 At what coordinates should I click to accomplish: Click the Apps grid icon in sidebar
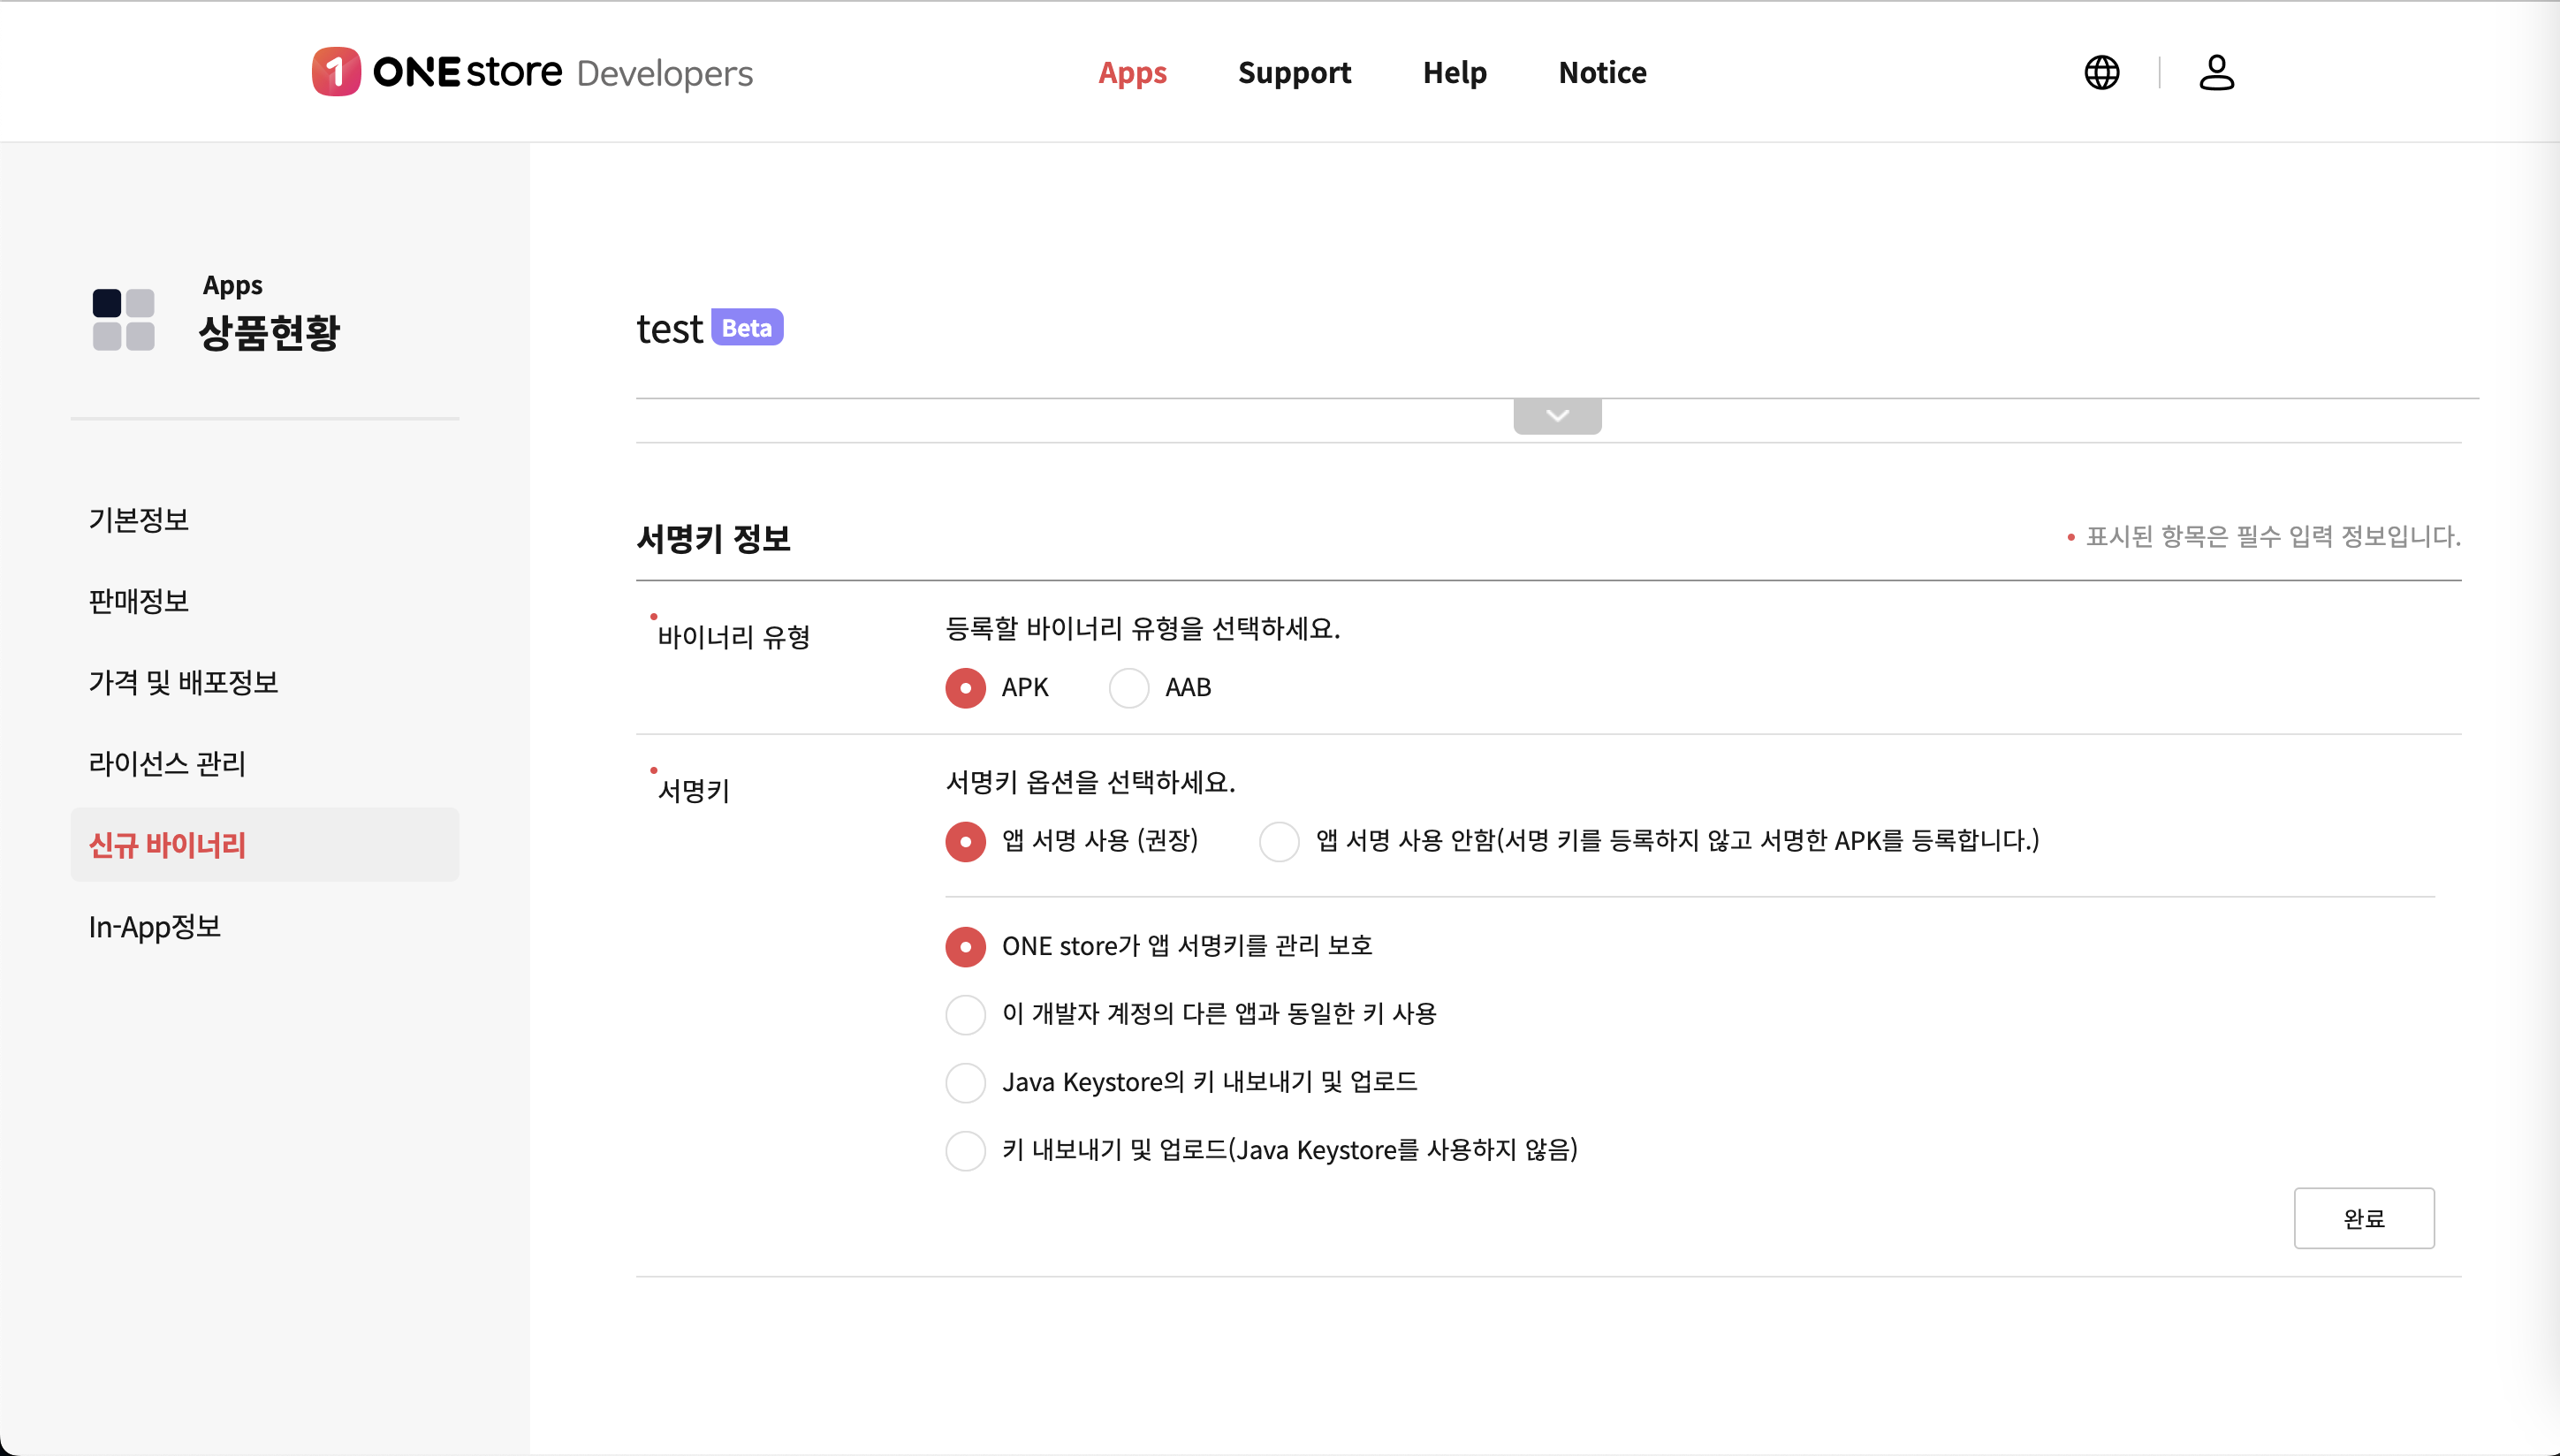pos(123,319)
